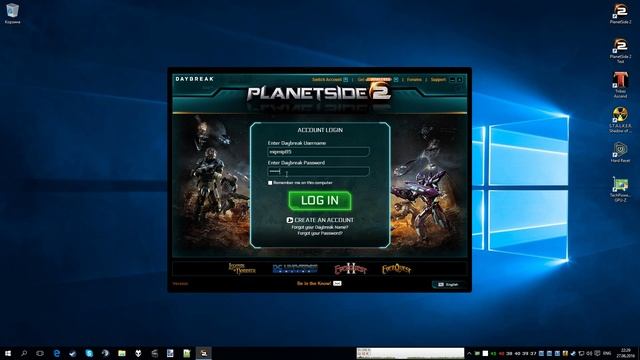Open the Support link in launcher header
Screen dimensions: 640x360
pos(438,80)
